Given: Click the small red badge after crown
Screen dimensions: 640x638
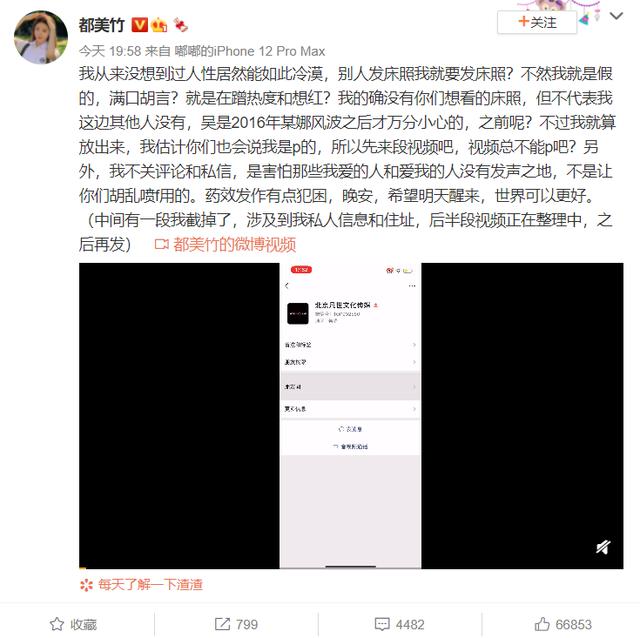Looking at the screenshot, I should (180, 25).
